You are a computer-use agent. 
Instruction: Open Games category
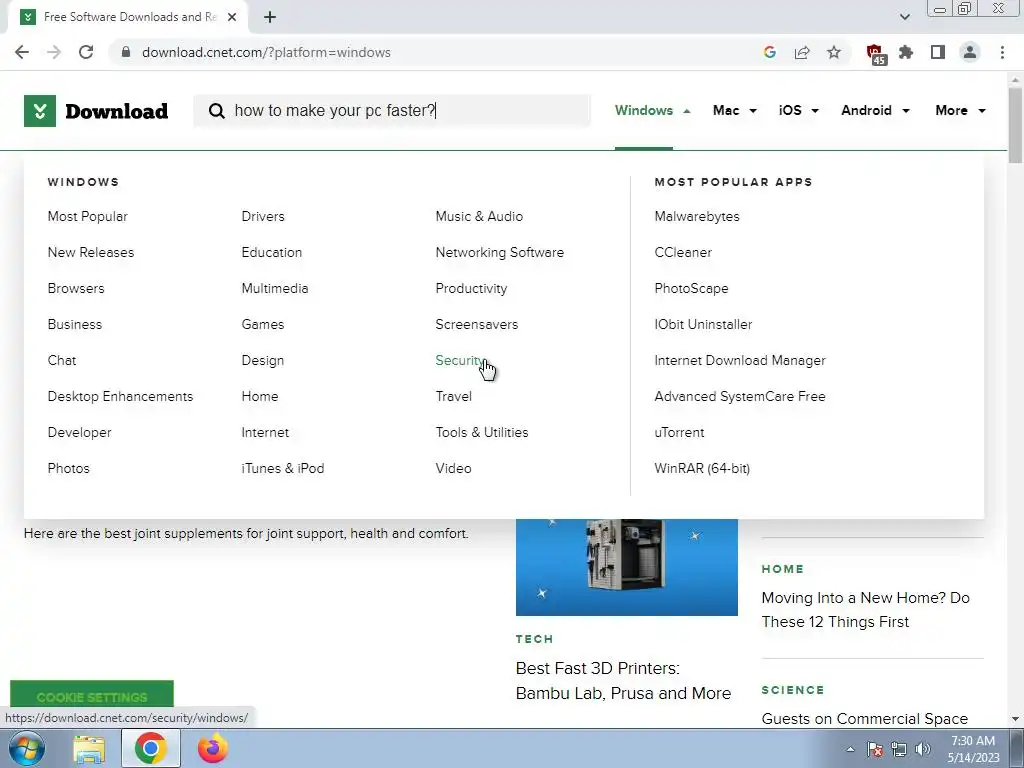263,324
